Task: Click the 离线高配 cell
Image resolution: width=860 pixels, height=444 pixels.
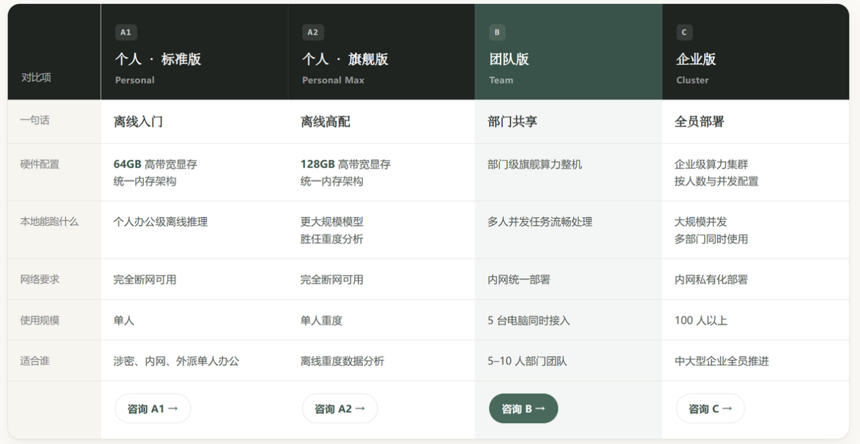Action: point(325,122)
